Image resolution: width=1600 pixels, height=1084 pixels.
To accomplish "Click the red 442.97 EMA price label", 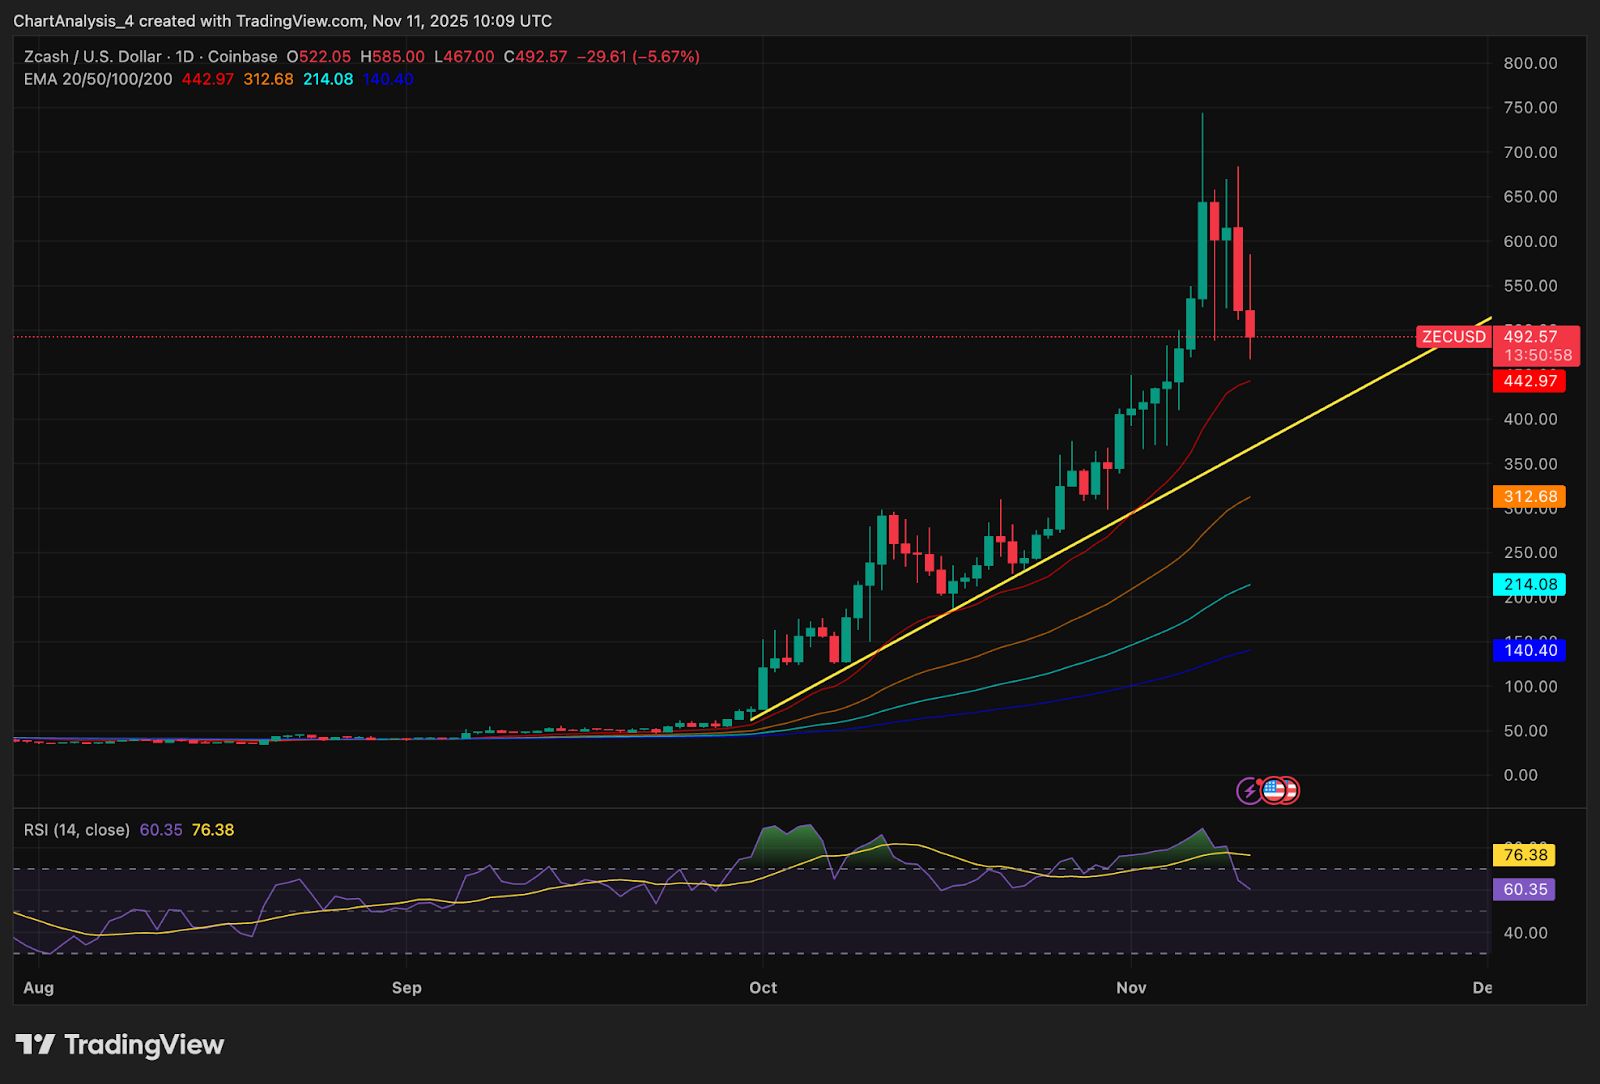I will tap(1530, 381).
